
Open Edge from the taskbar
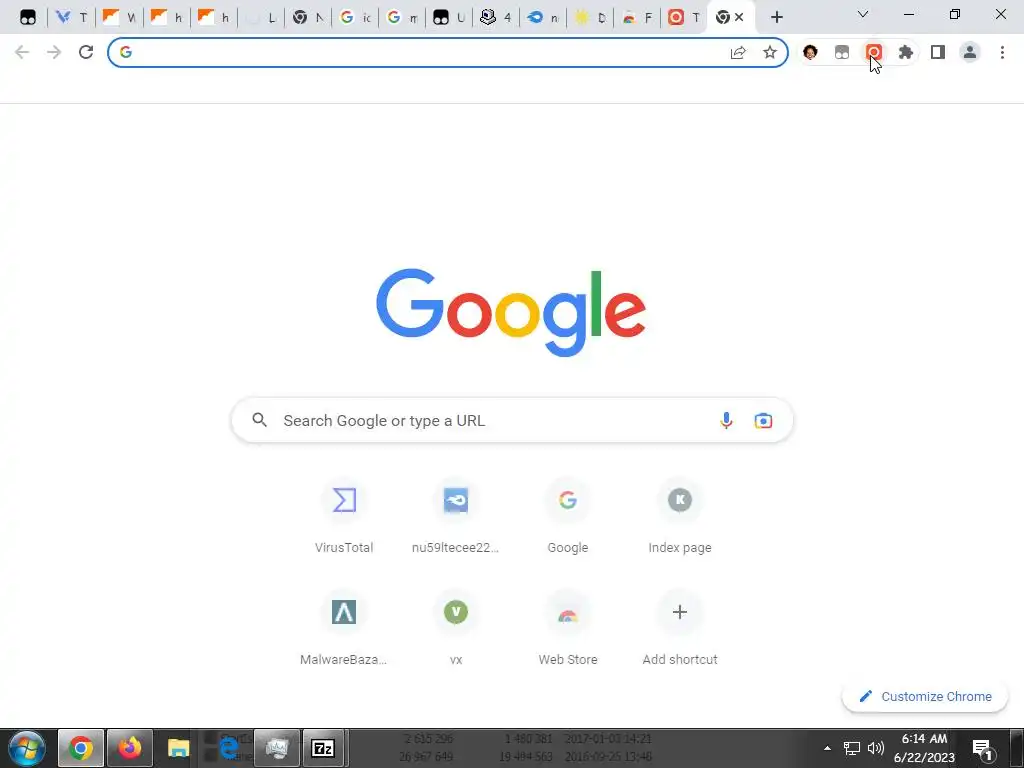click(227, 748)
